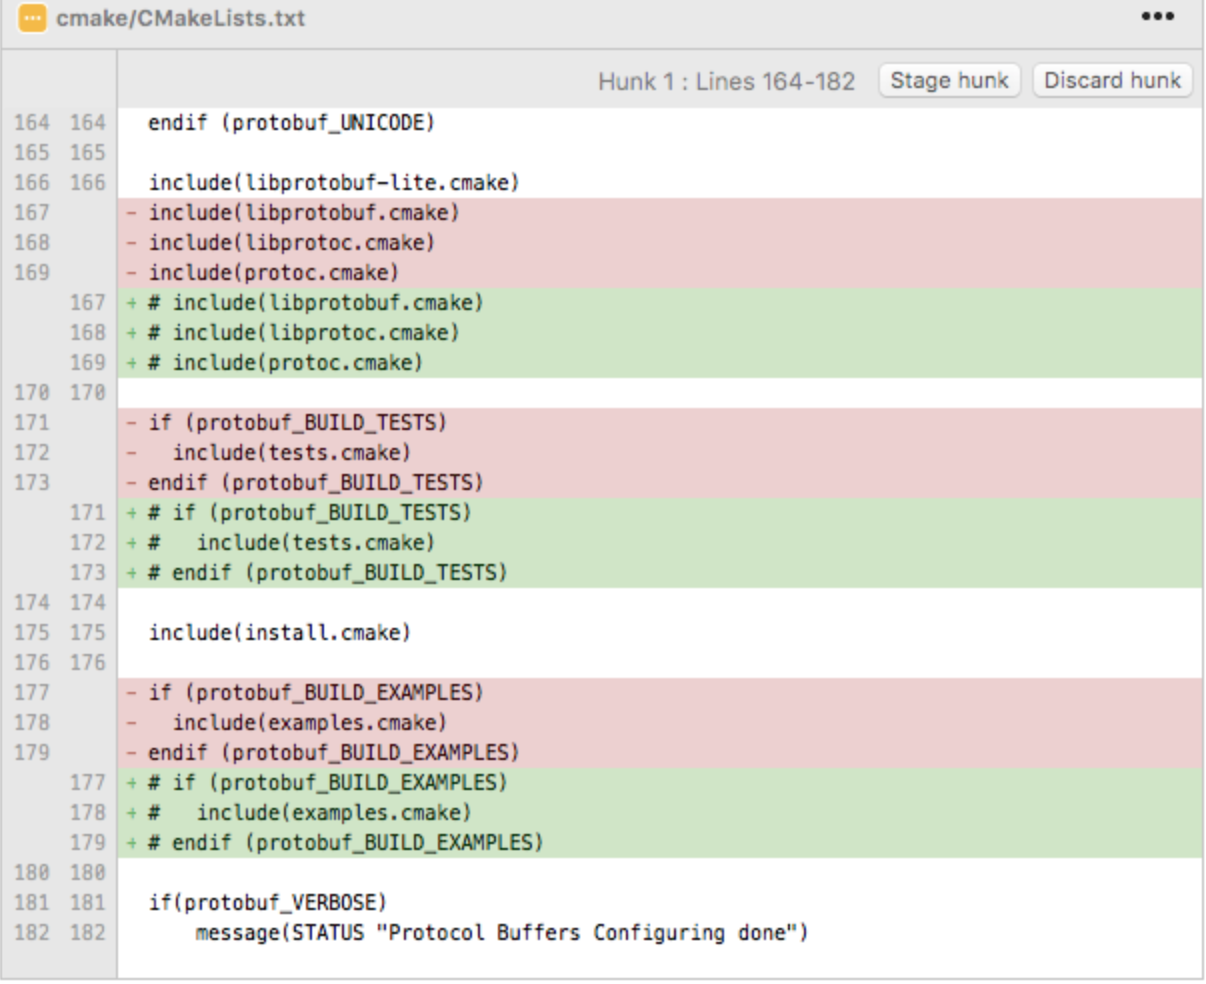Click the Stage hunk button

coord(948,80)
